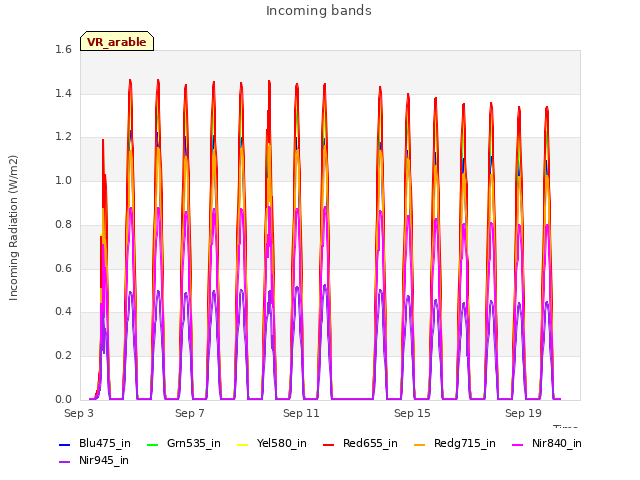Viewport: 640px width, 480px height.
Task: Click the green Grn535_in legend swatch
Action: 152,444
